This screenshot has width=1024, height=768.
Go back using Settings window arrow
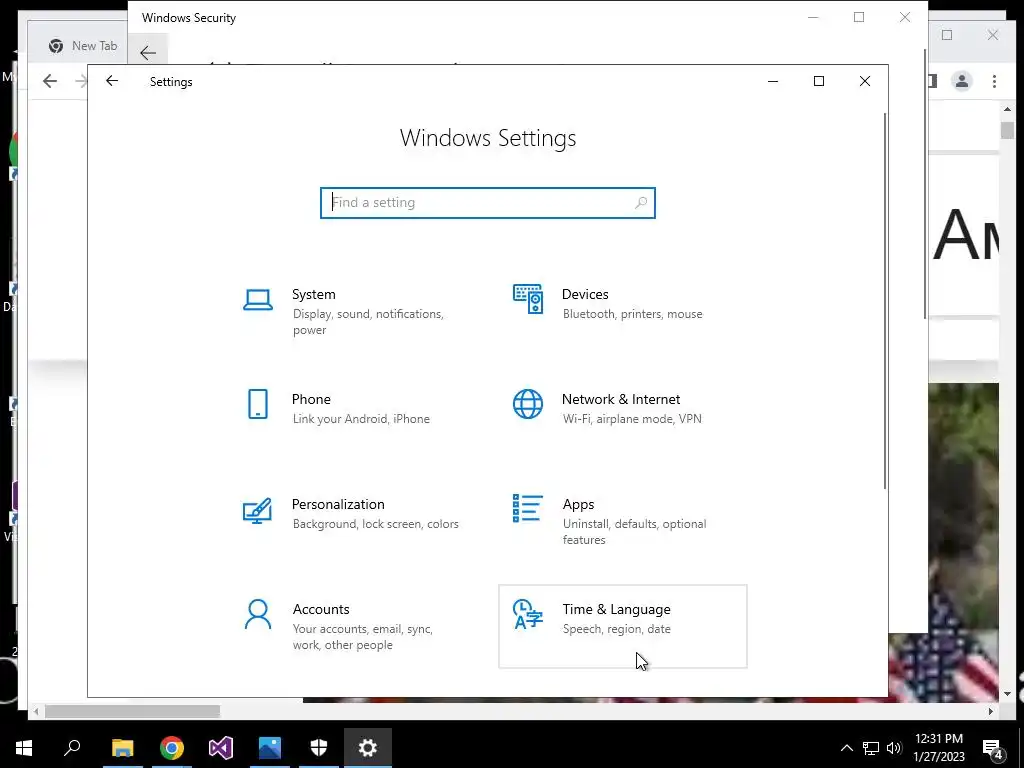click(x=112, y=81)
